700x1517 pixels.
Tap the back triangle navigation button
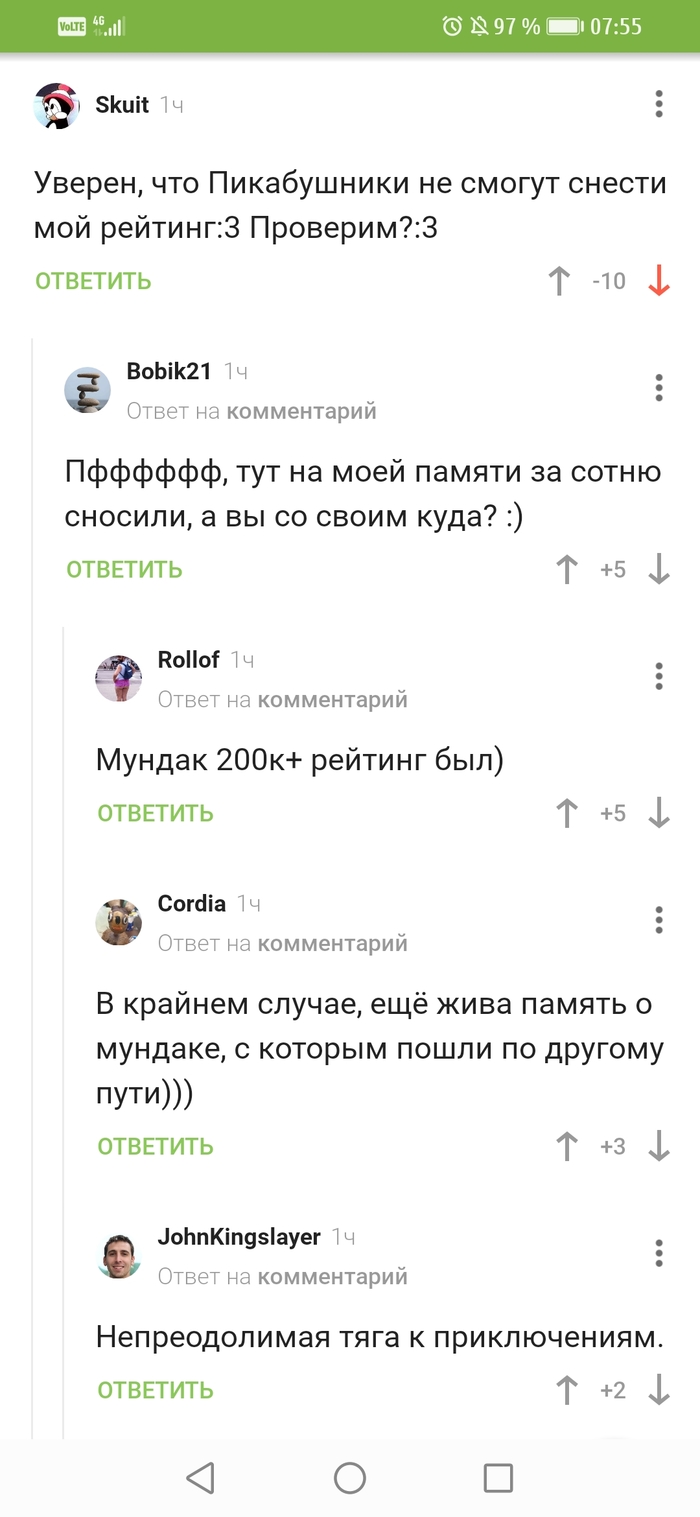tap(200, 1477)
